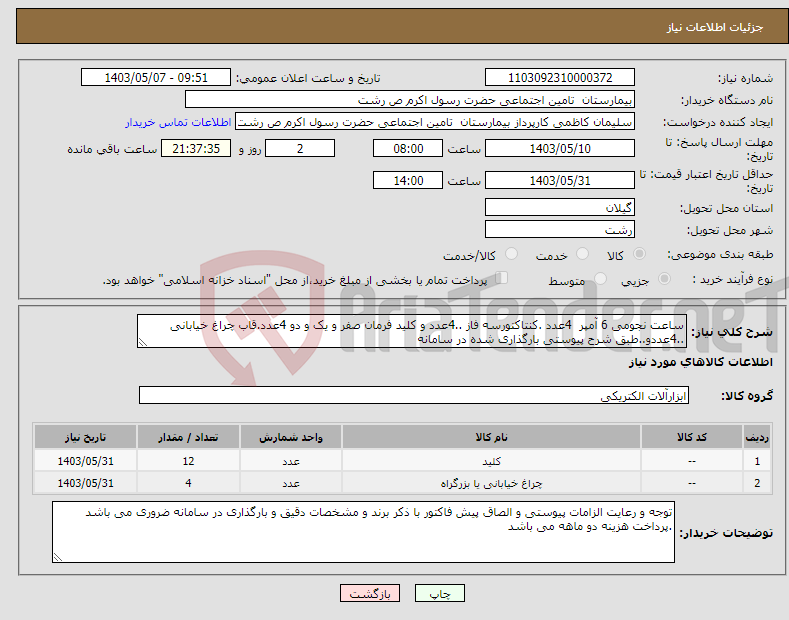Click the date cell in row 2

point(86,483)
